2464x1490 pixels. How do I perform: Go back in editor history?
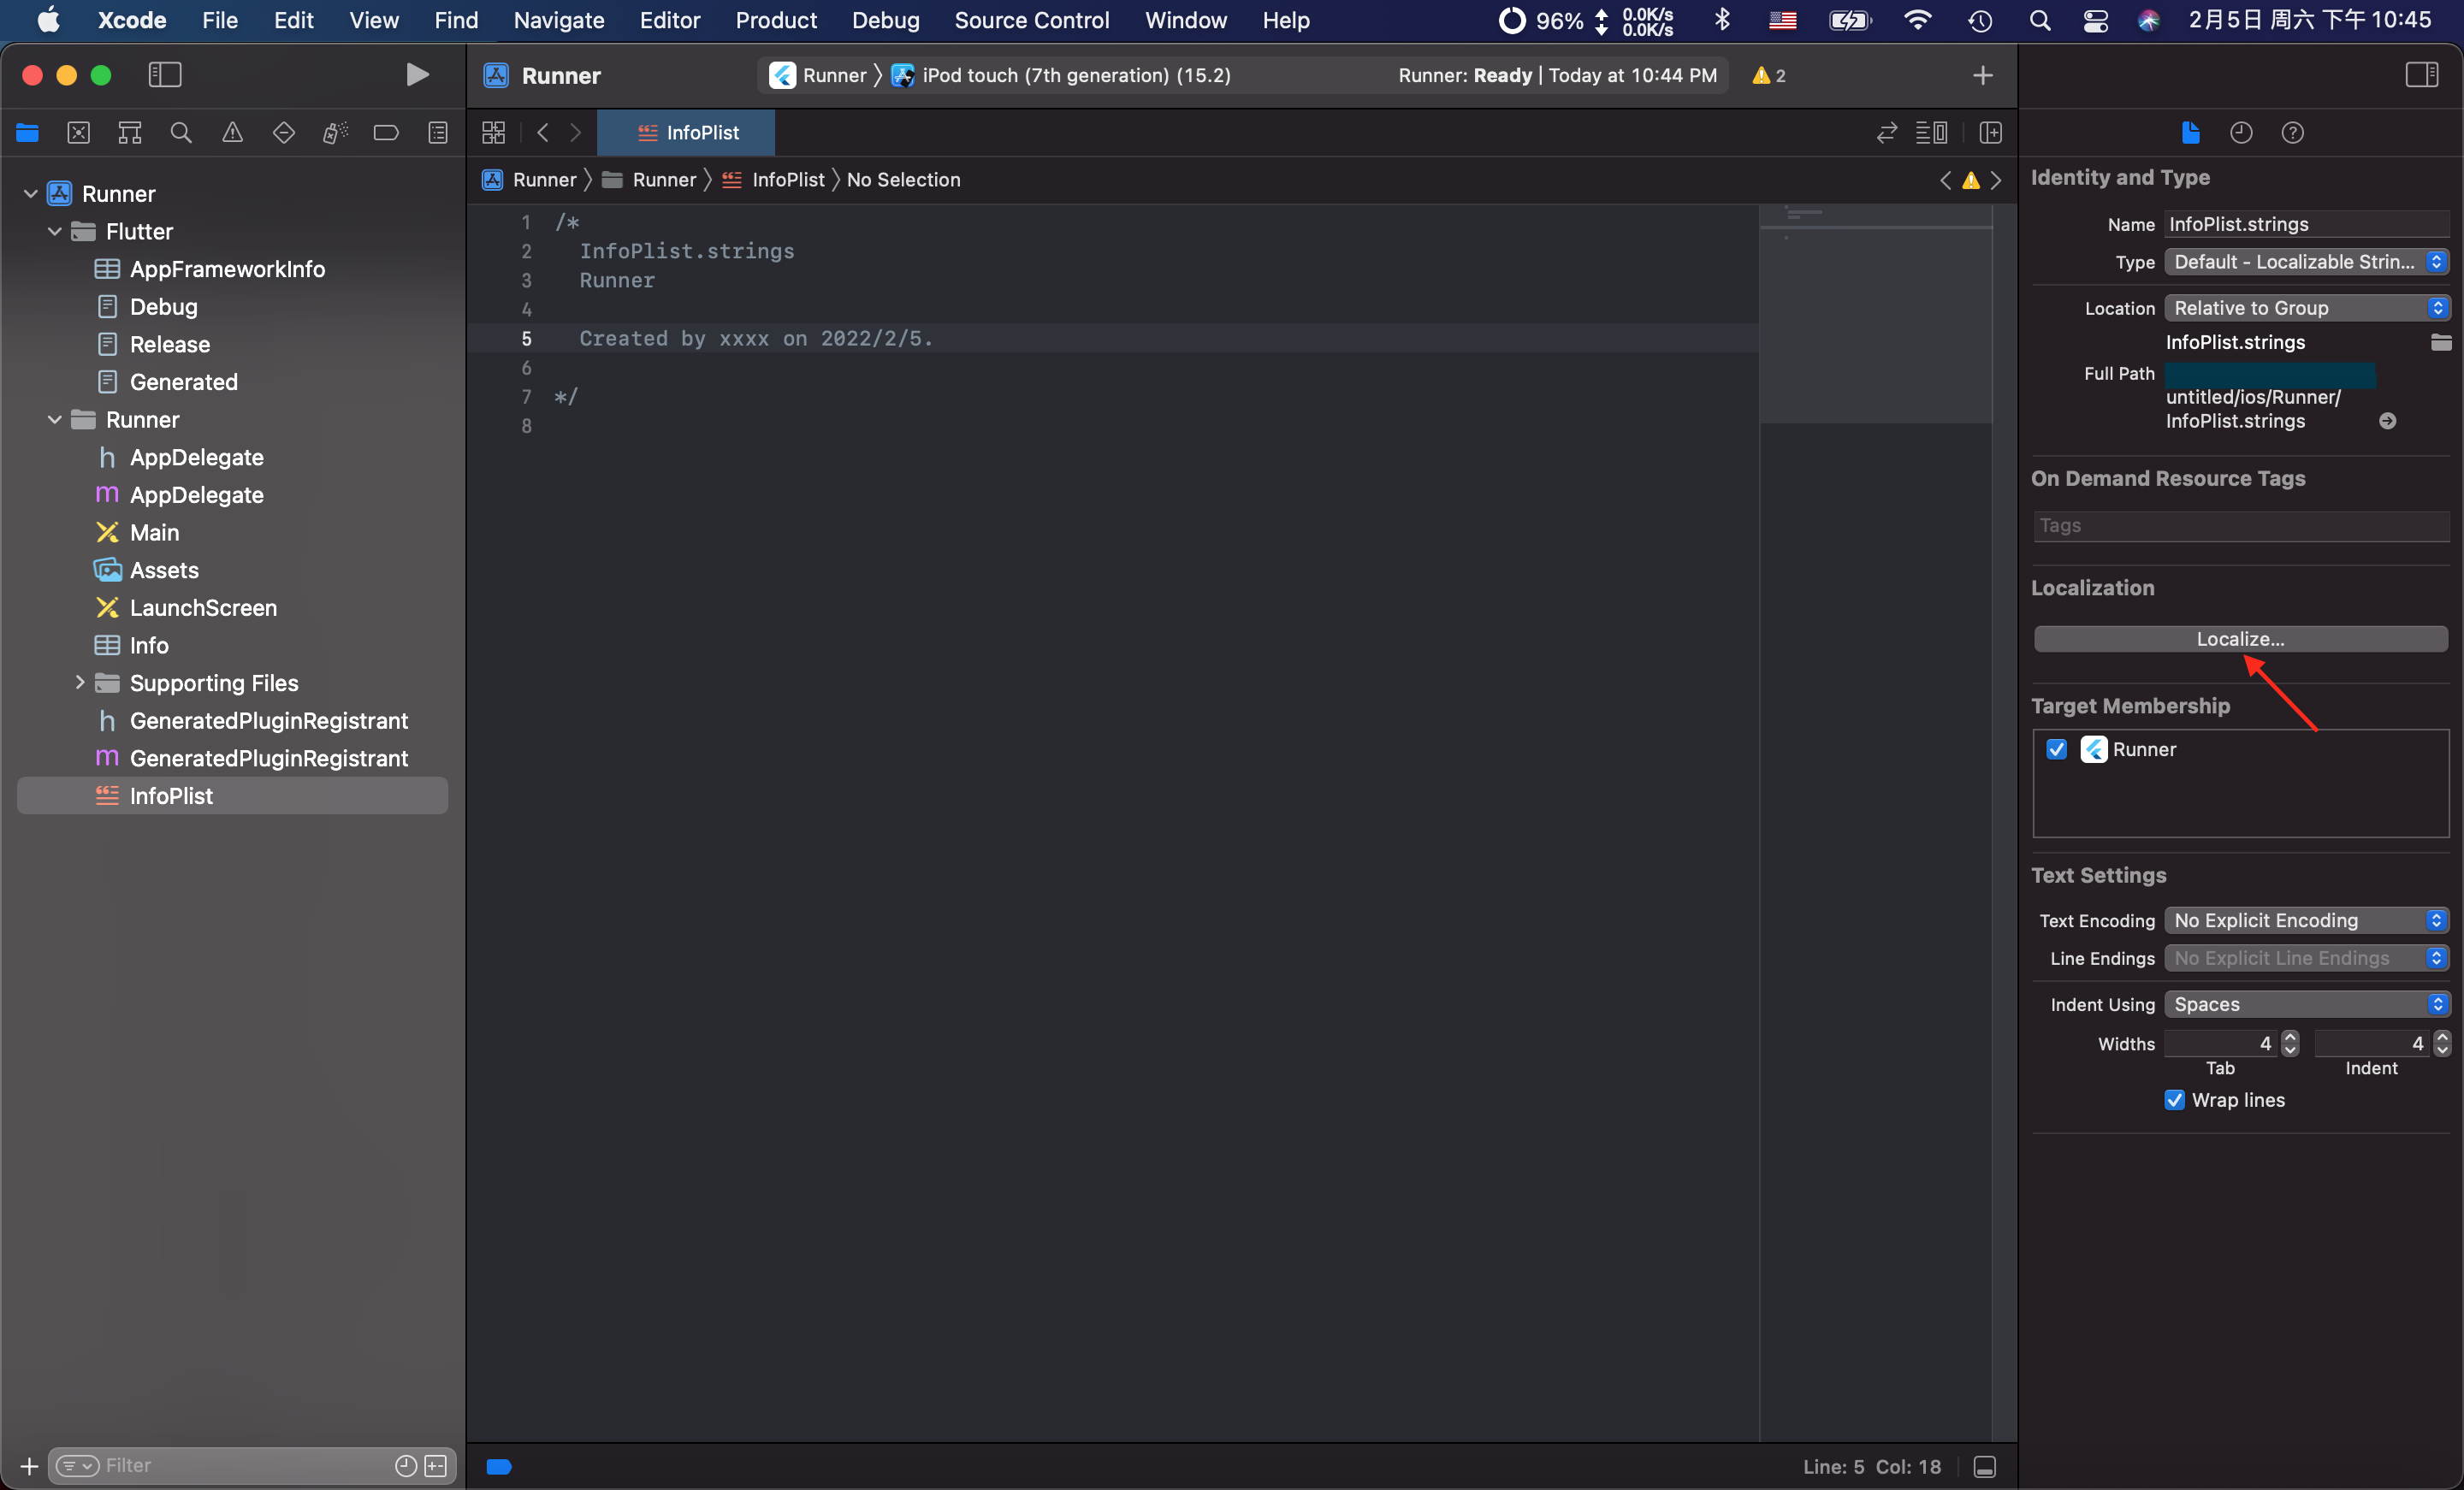click(543, 132)
